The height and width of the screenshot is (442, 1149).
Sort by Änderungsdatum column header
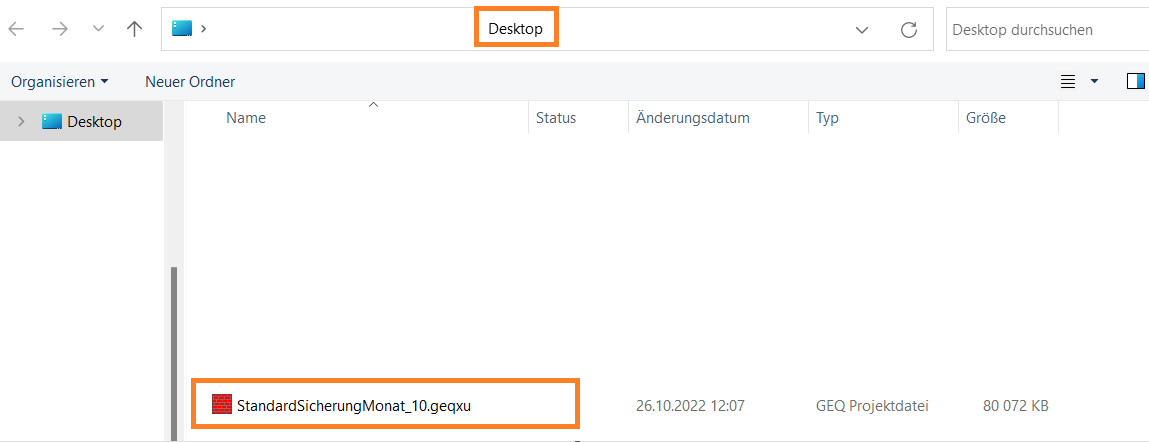tap(692, 118)
